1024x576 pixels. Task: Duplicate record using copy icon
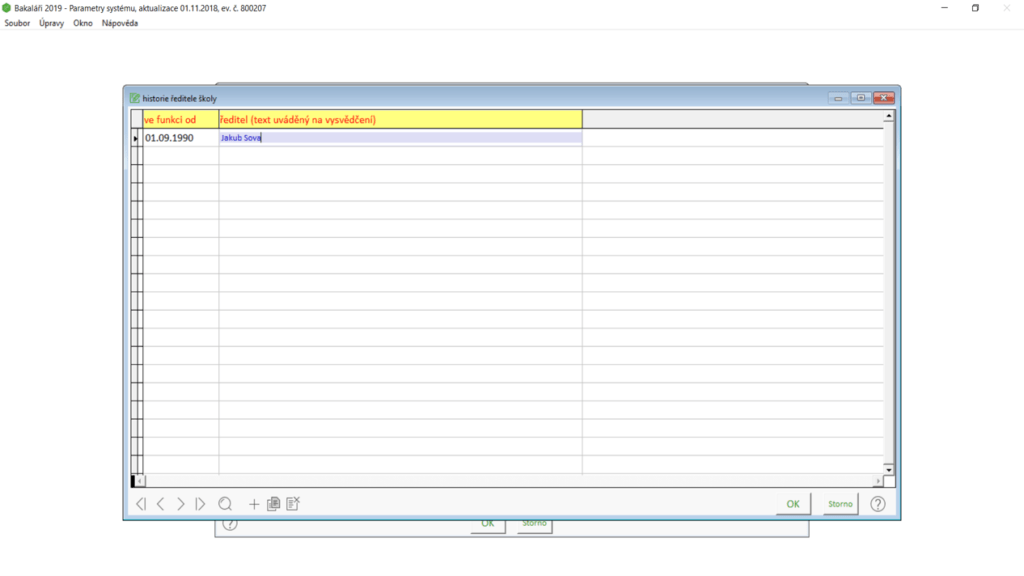273,504
